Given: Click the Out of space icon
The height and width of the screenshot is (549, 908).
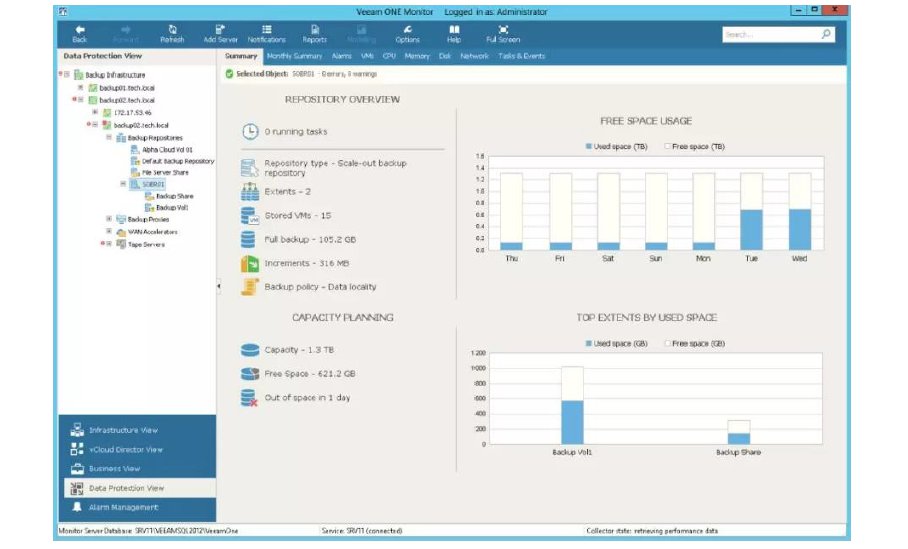Looking at the screenshot, I should [250, 398].
